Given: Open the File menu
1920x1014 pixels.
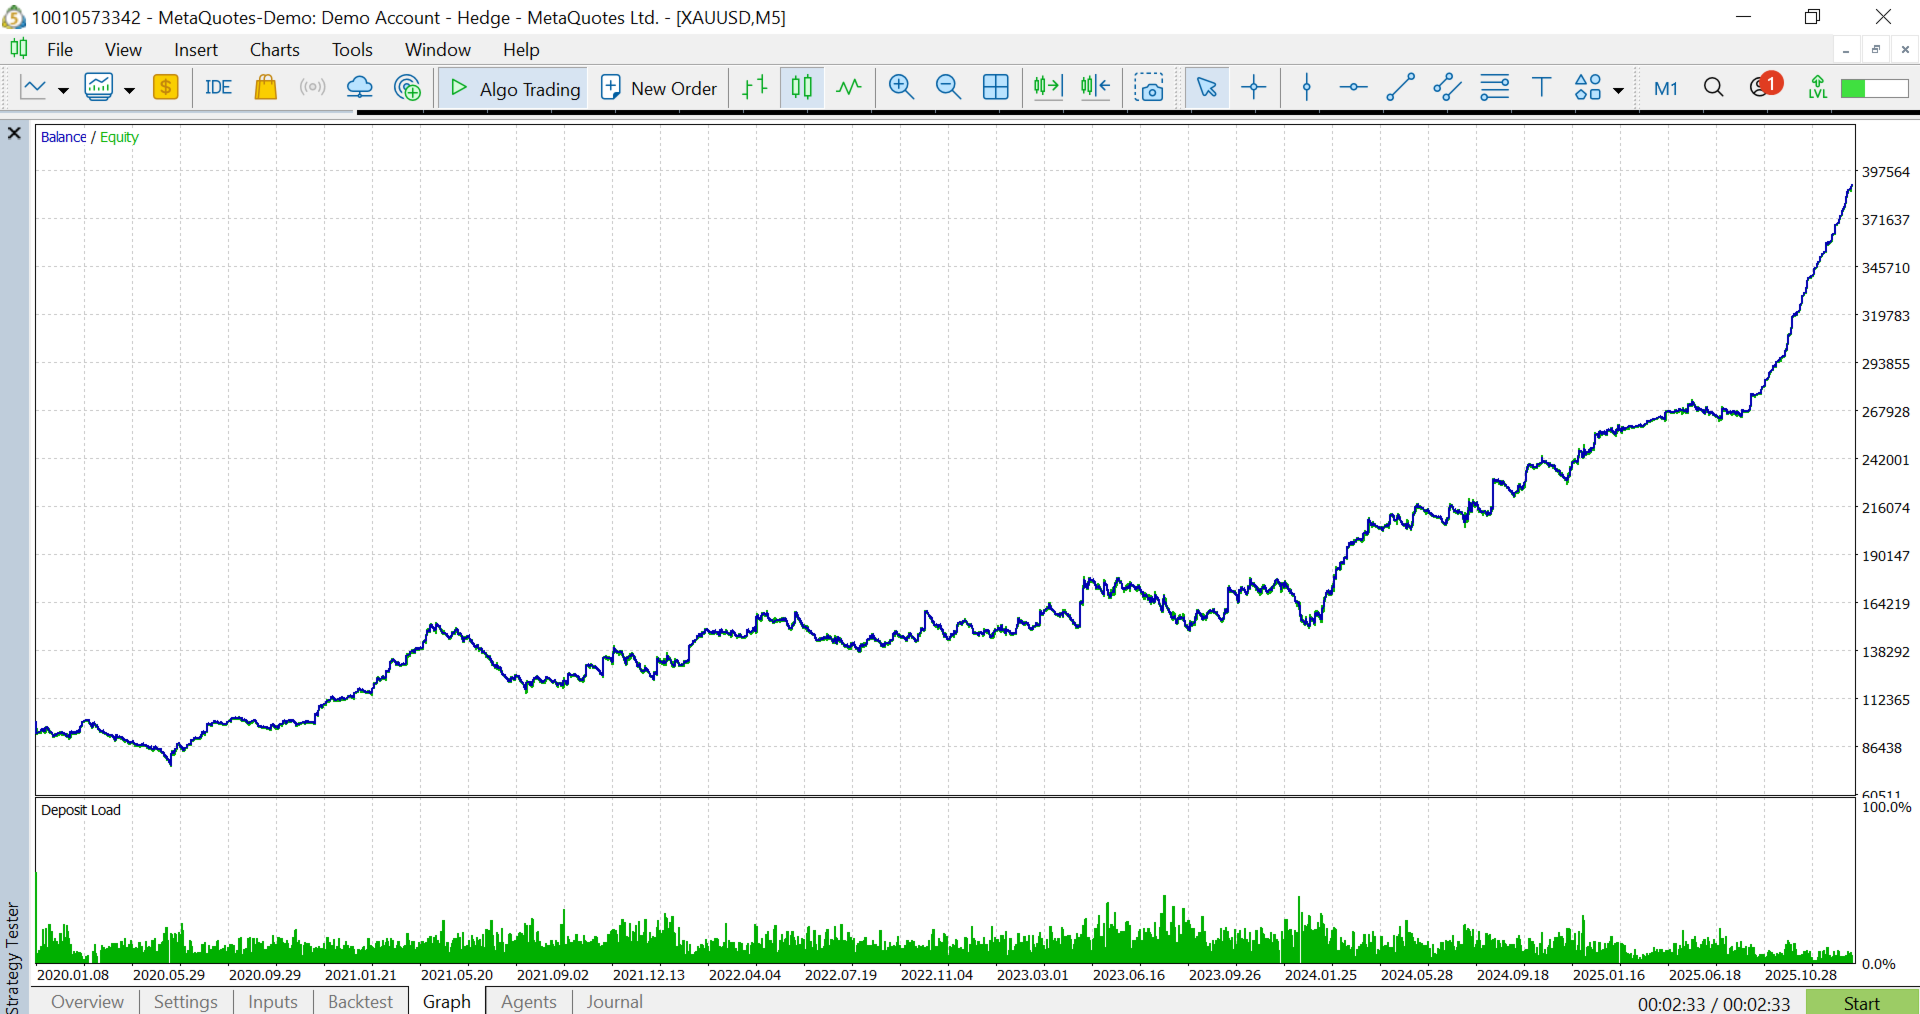Looking at the screenshot, I should [60, 49].
